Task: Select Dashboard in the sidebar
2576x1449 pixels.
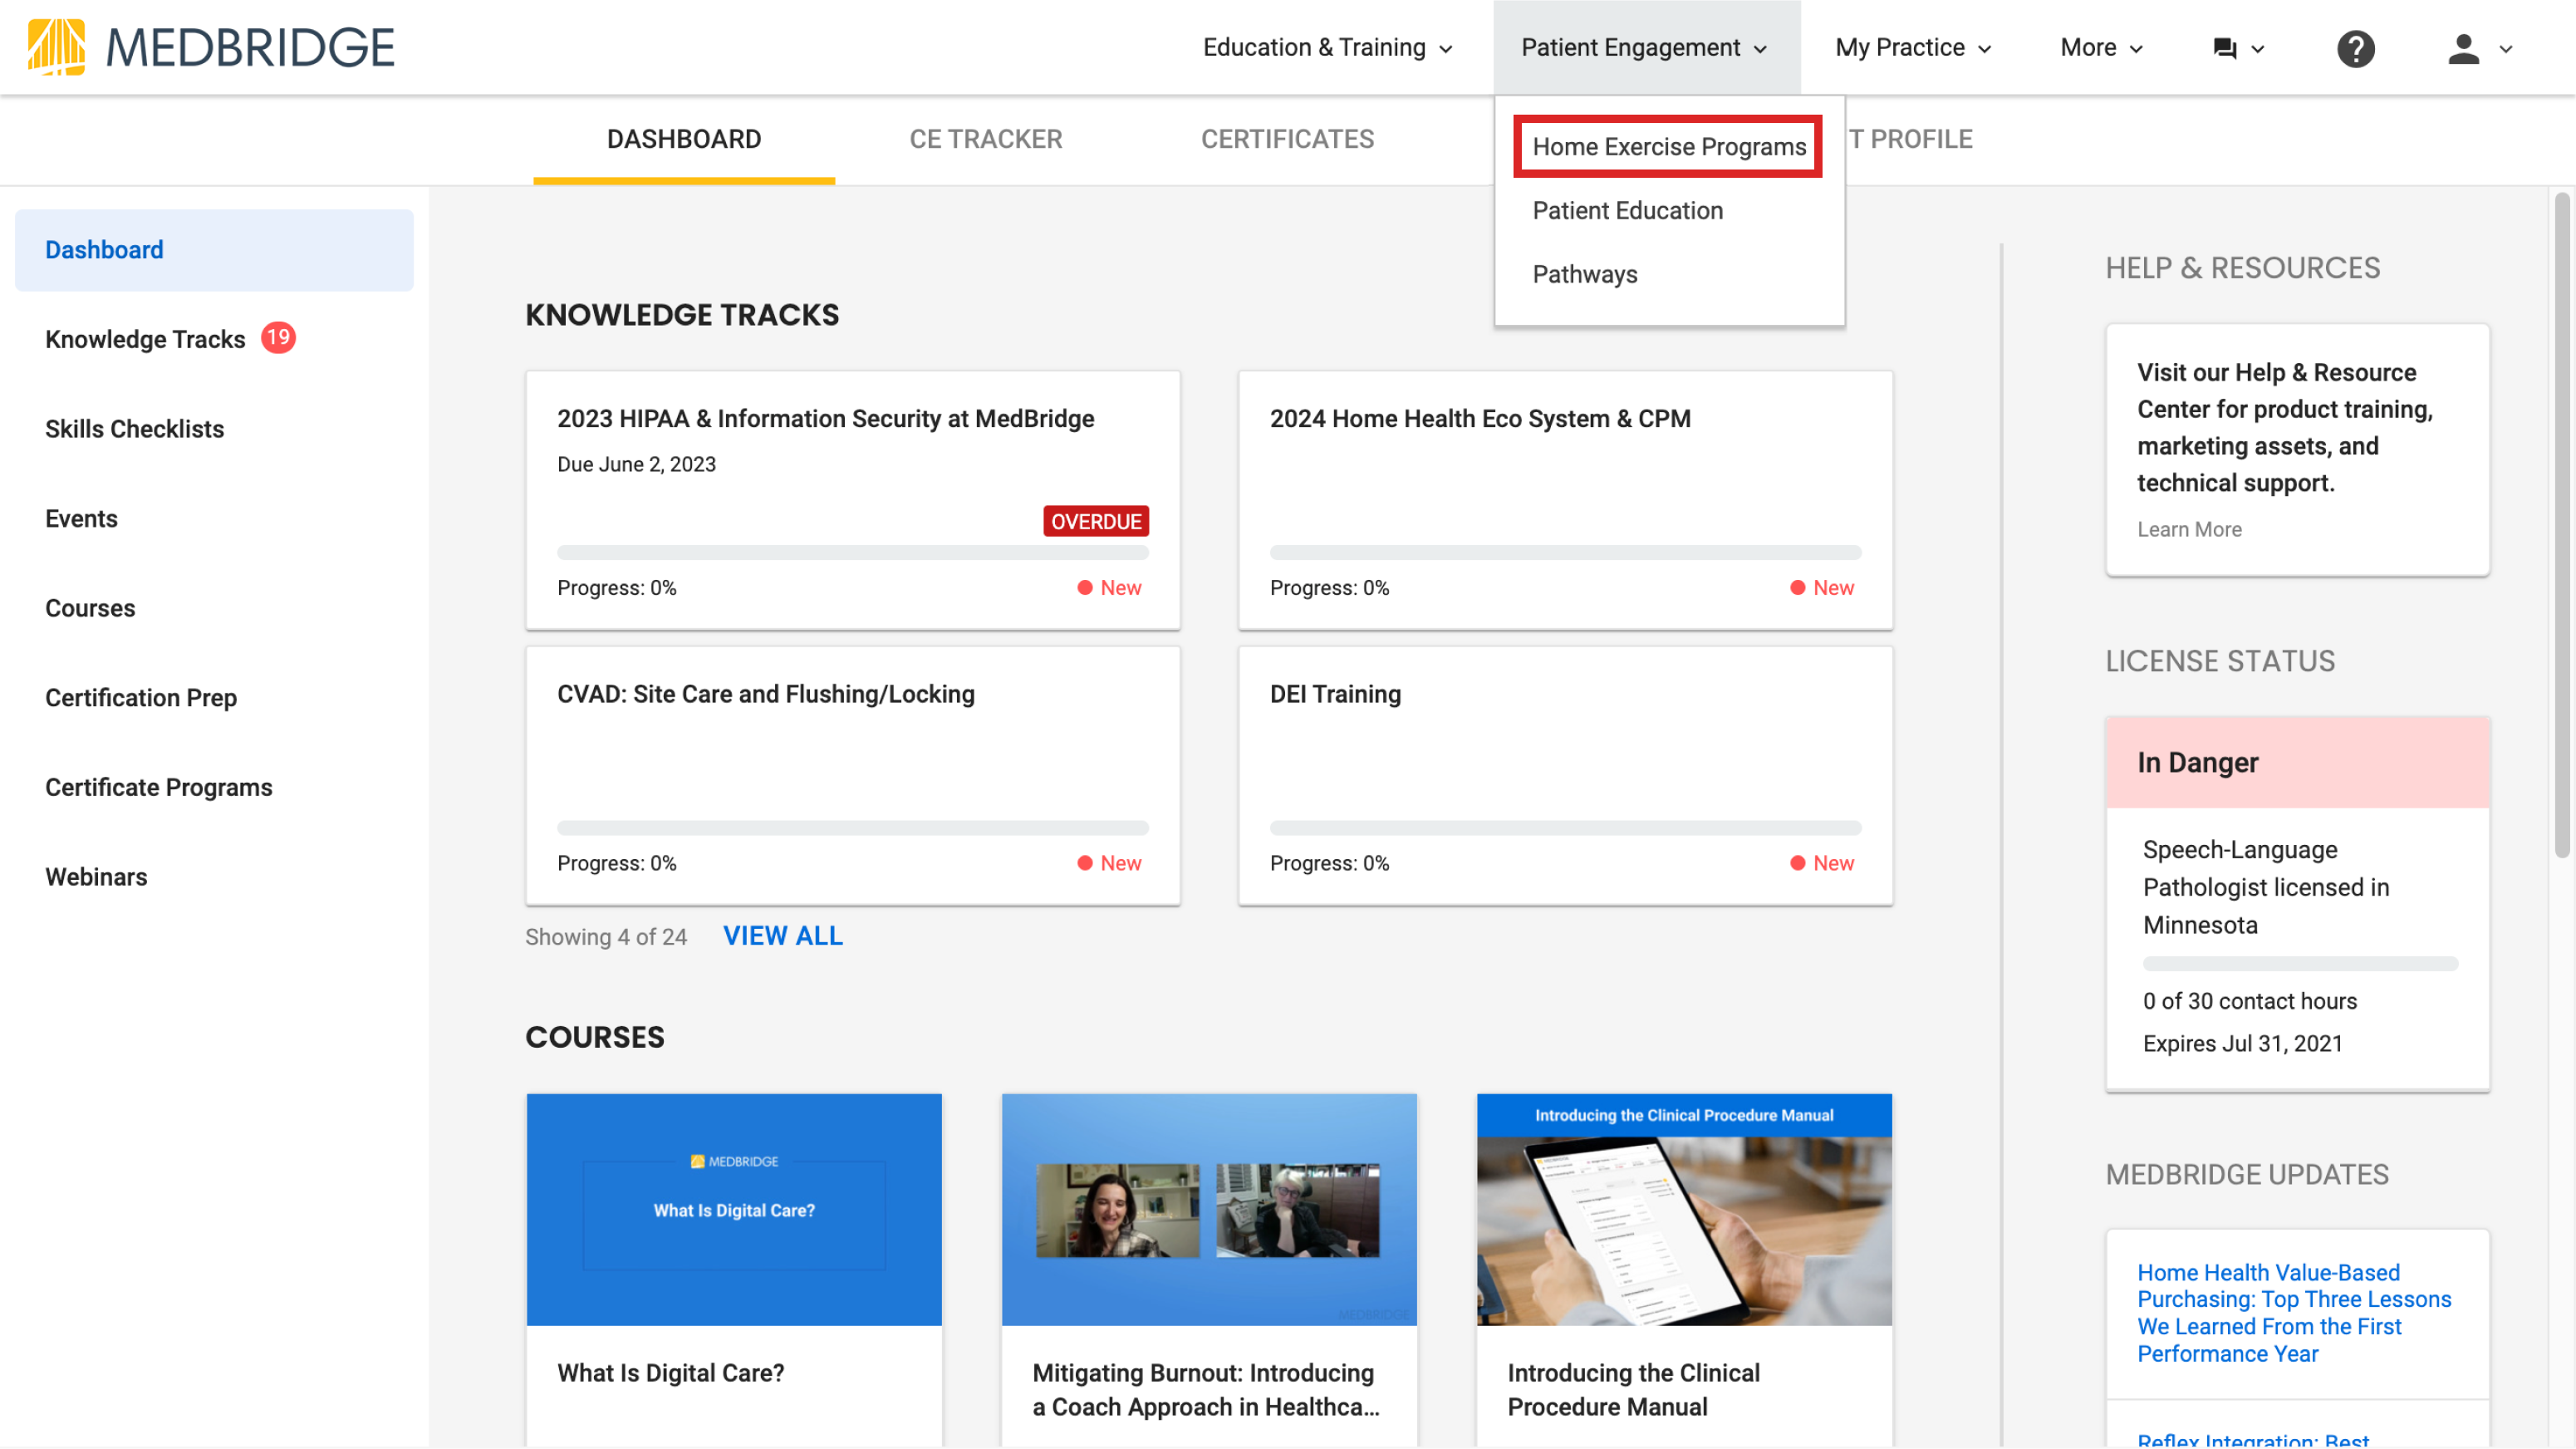Action: click(214, 250)
